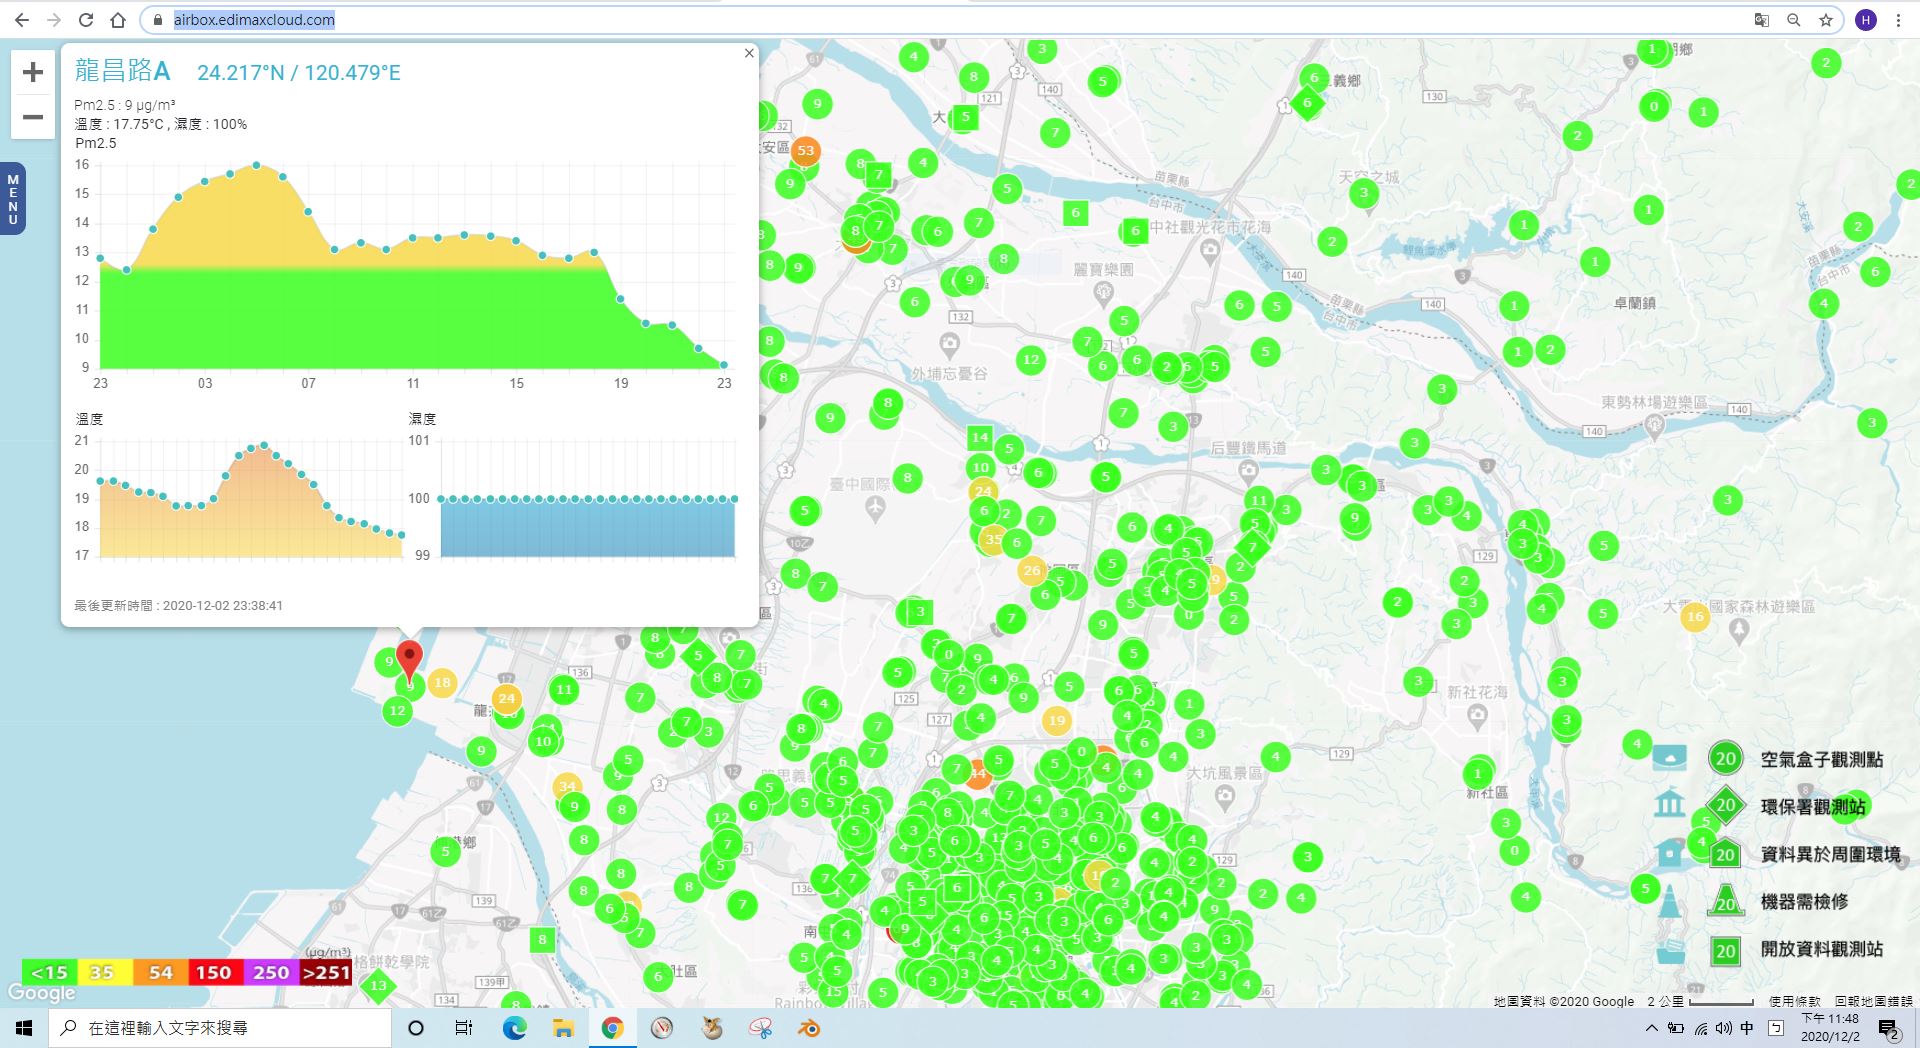Toggle the cloud airbox layer icon

point(1669,757)
